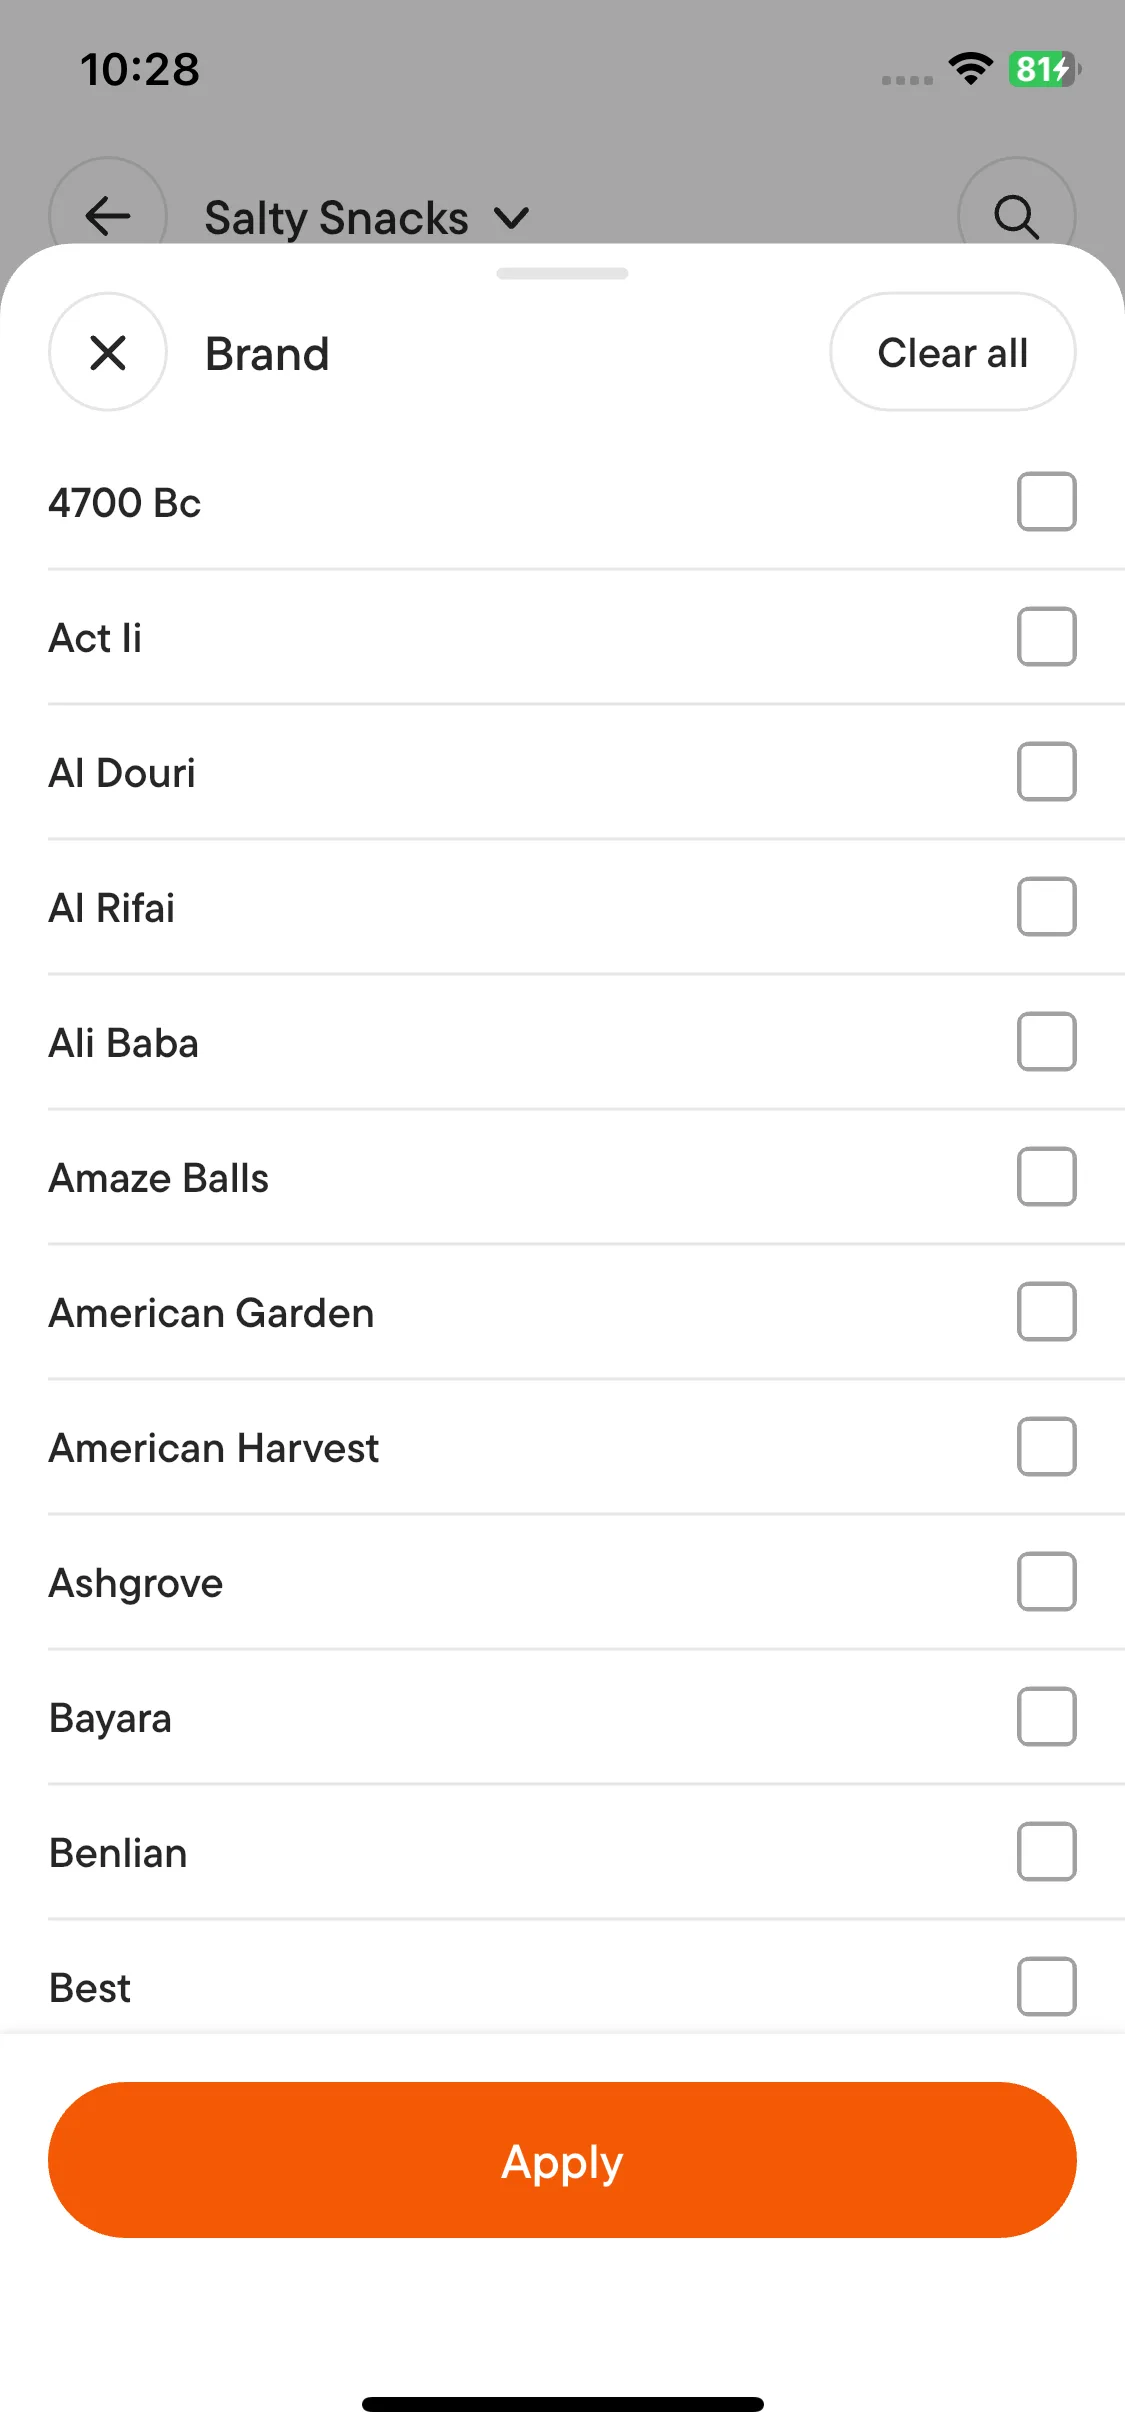Screen dimensions: 1125x2436
Task: Check the Bayara checkbox
Action: coord(1046,1716)
